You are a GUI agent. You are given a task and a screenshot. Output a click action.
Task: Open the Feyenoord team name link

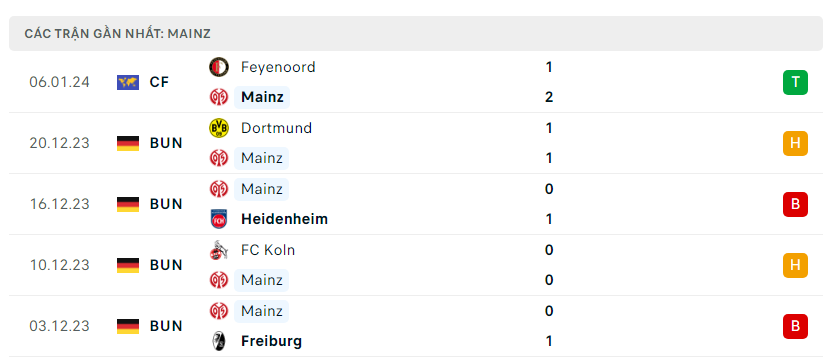(278, 67)
